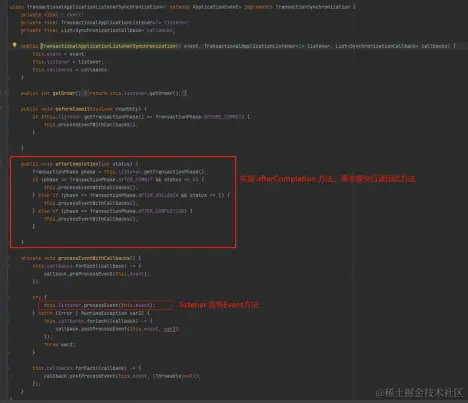Viewport: 468px width, 403px height.
Task: Click the yellow lightbulb intention icon
Action: click(14, 45)
